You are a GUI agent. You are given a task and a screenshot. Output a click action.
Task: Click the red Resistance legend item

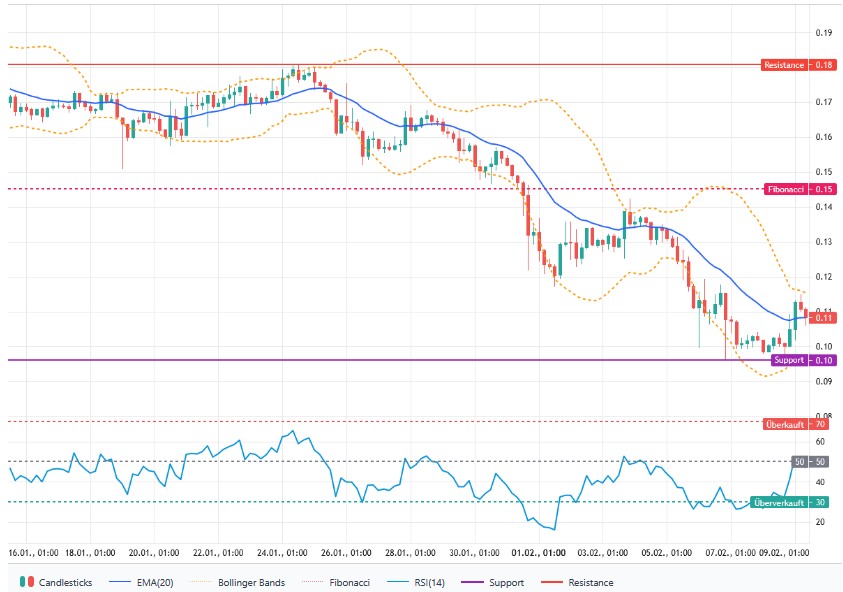click(x=582, y=582)
